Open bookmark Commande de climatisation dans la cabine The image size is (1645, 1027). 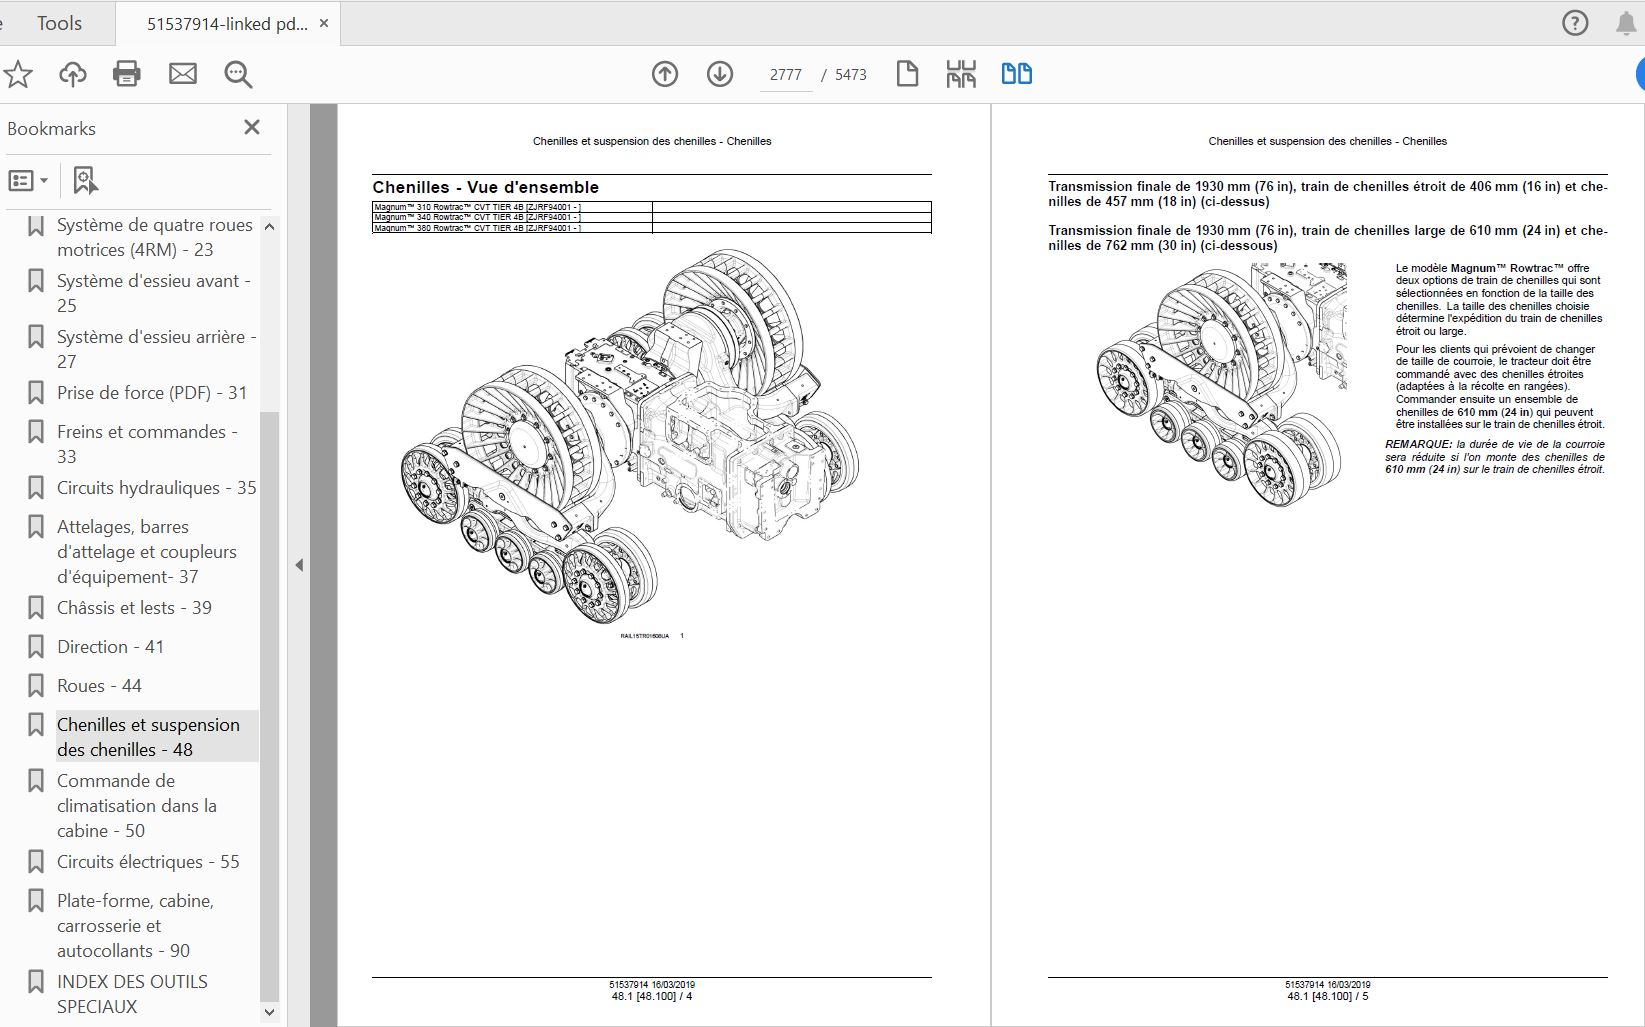(x=137, y=806)
